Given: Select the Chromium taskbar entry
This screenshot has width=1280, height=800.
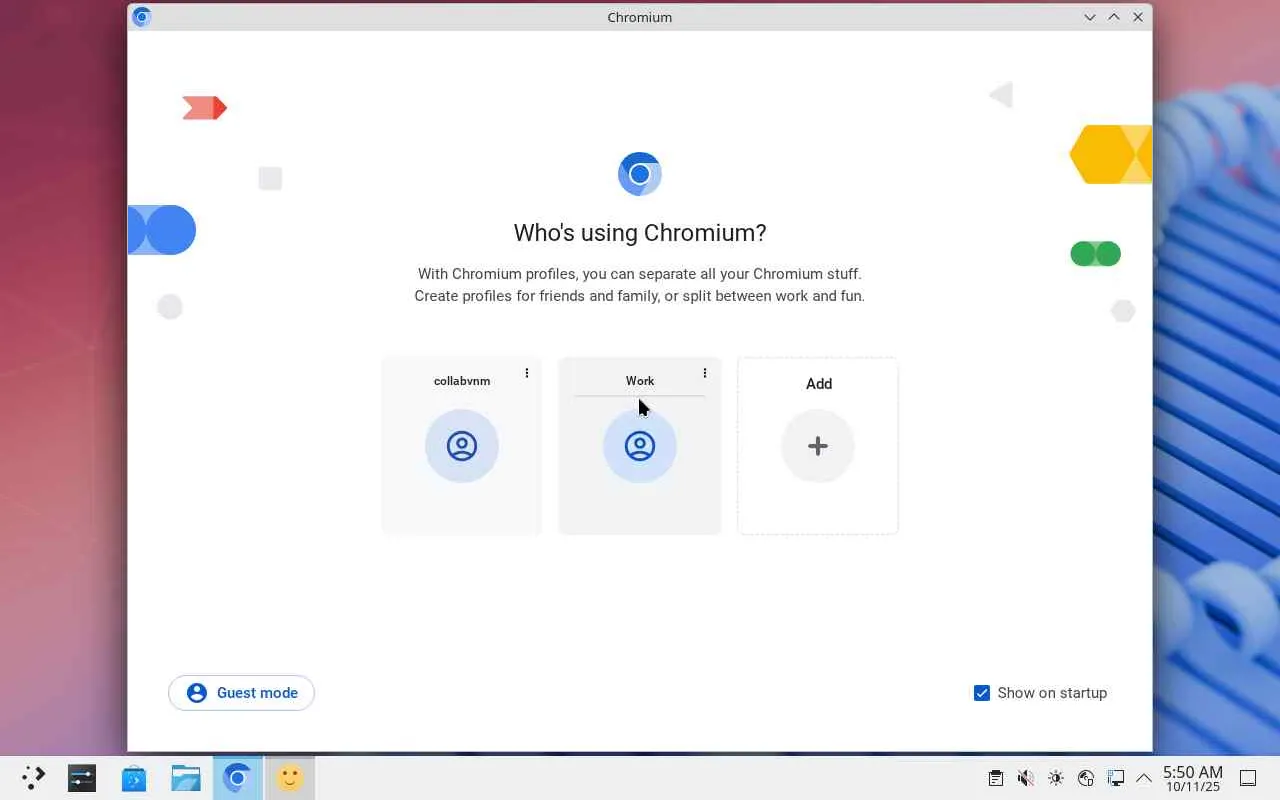Looking at the screenshot, I should click(238, 778).
